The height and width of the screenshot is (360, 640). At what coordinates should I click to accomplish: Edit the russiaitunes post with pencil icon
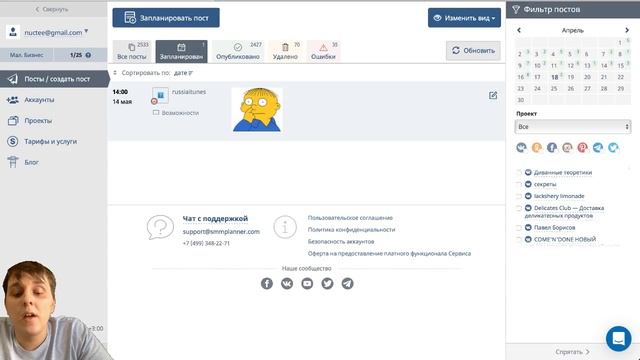click(493, 96)
